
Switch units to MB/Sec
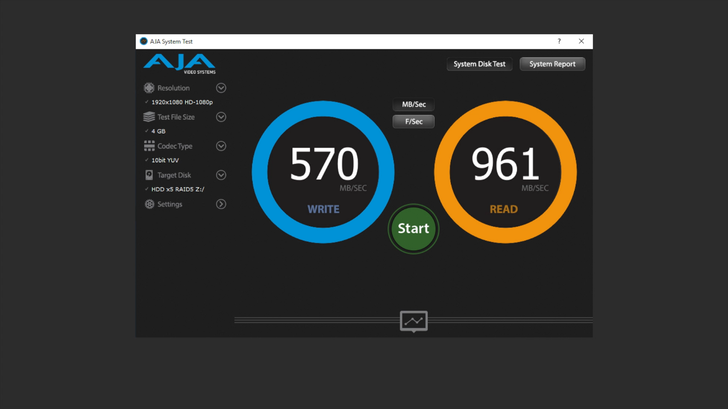413,105
